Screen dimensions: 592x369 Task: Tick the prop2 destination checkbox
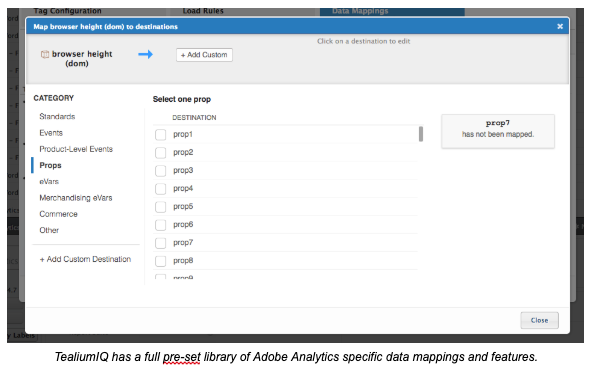[160, 153]
